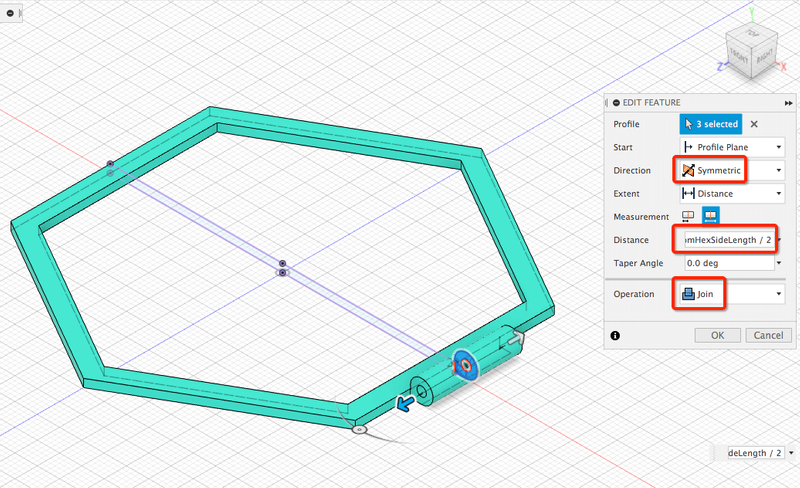
Task: Click the info icon in Edit Feature dialog
Action: pyautogui.click(x=615, y=335)
